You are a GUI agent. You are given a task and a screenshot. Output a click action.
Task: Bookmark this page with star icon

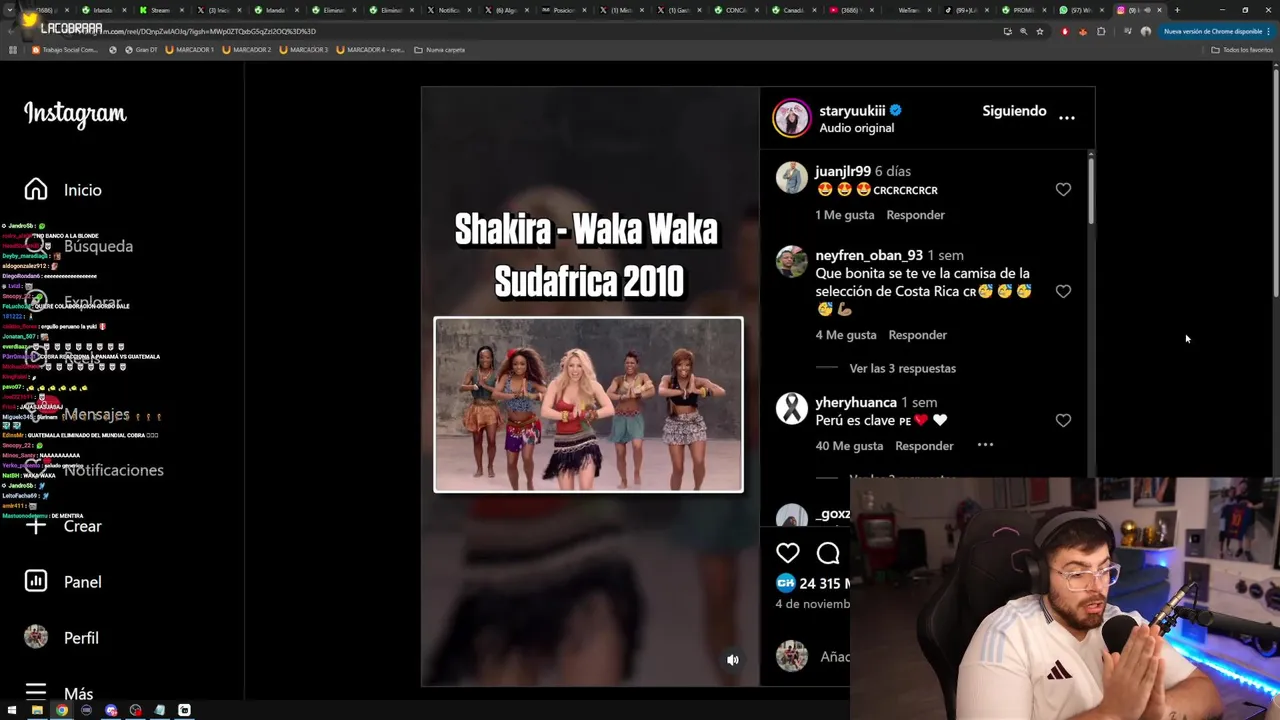point(1040,31)
